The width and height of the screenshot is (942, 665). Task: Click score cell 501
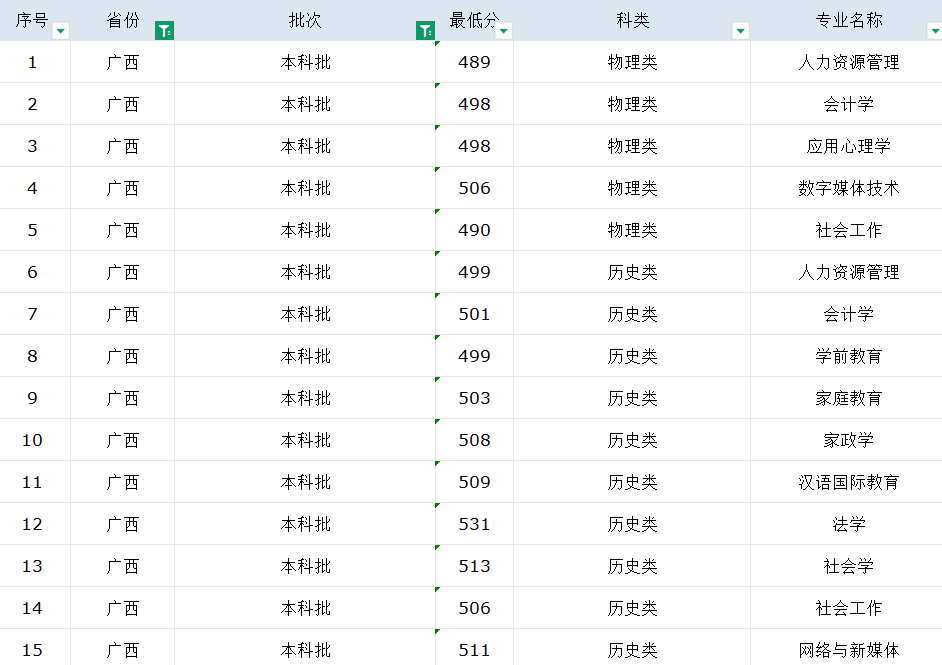click(474, 314)
